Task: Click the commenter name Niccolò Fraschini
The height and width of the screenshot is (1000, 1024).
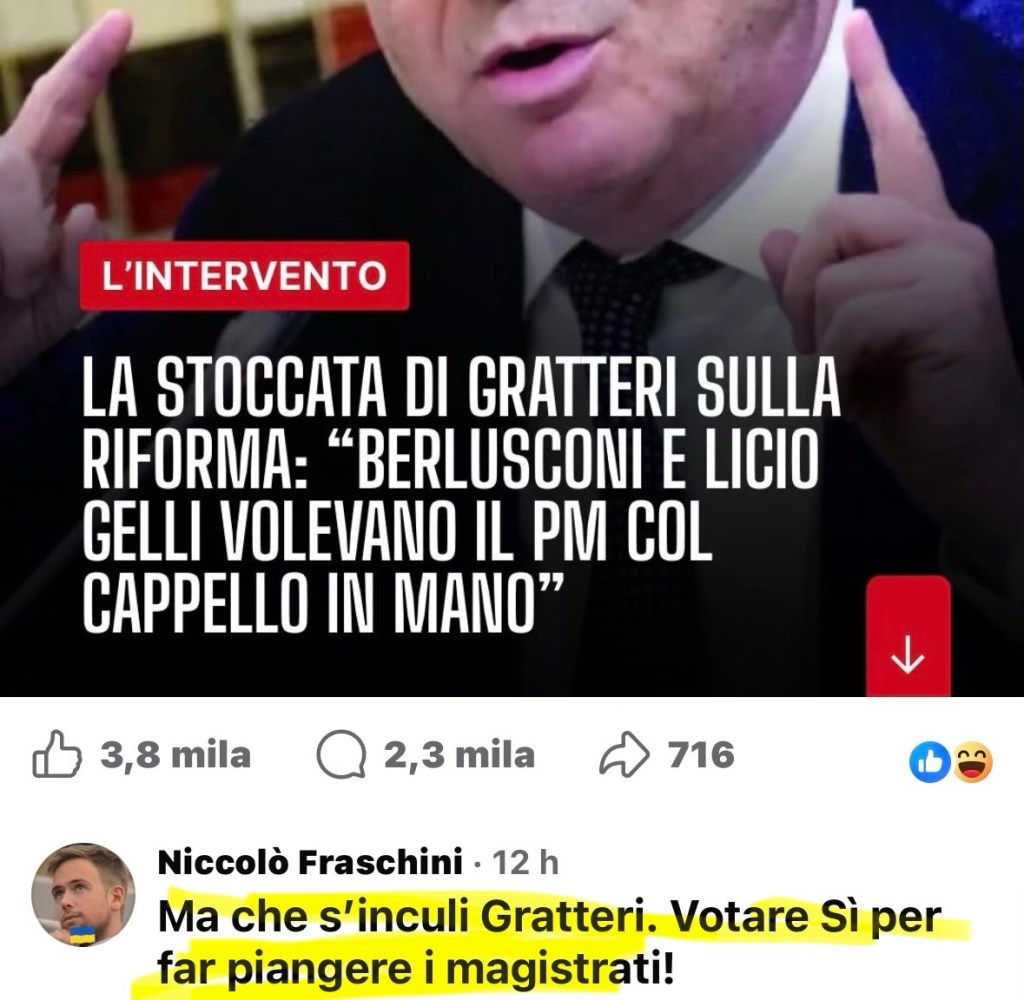Action: pyautogui.click(x=311, y=862)
